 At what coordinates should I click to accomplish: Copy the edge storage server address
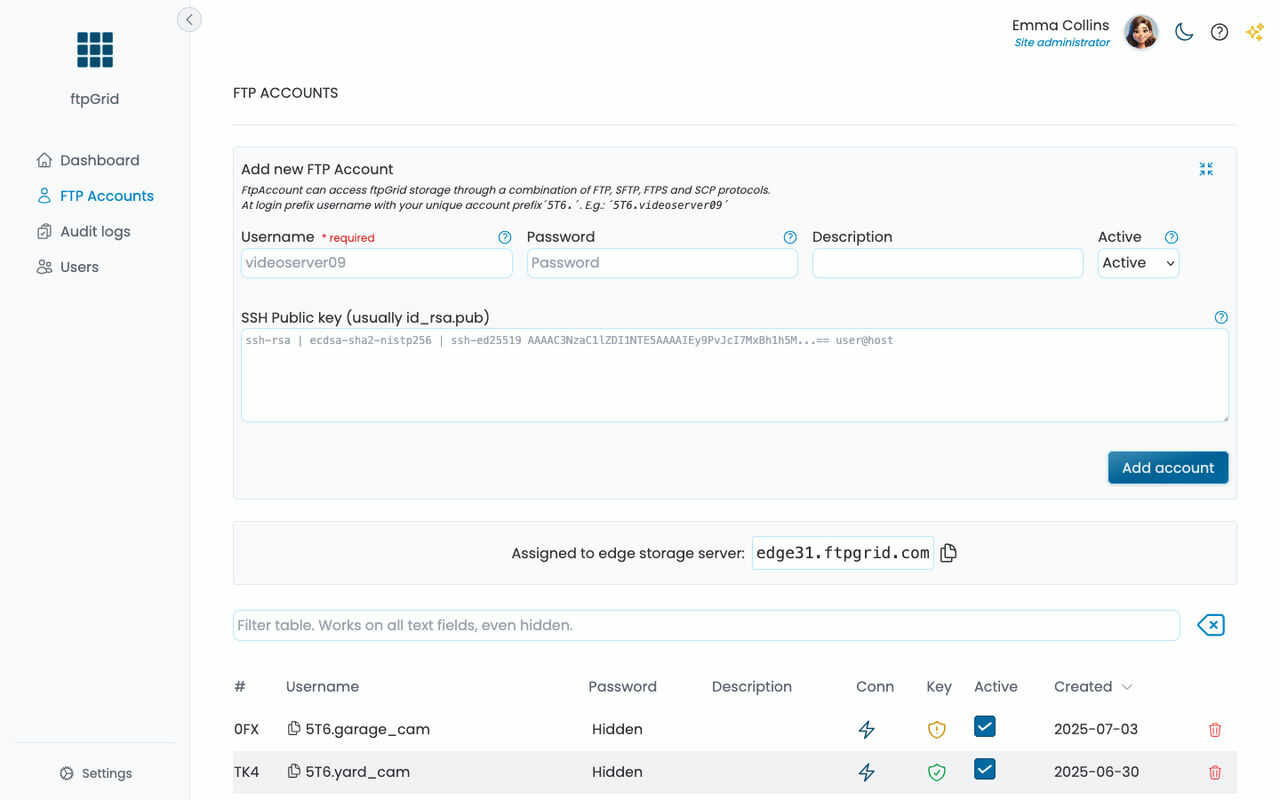[x=948, y=553]
